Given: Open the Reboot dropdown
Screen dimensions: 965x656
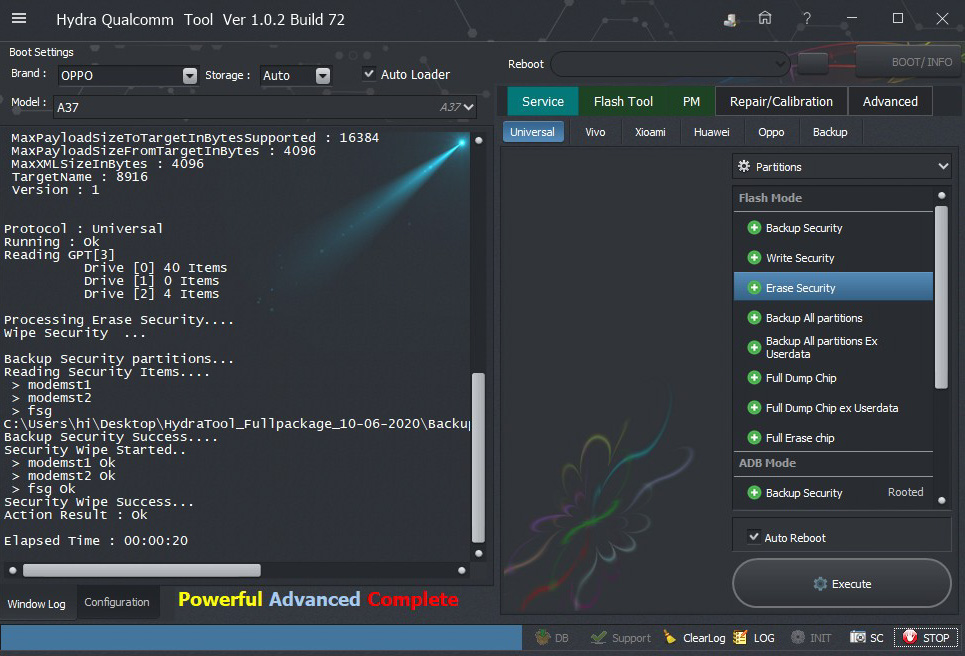Looking at the screenshot, I should [x=671, y=64].
